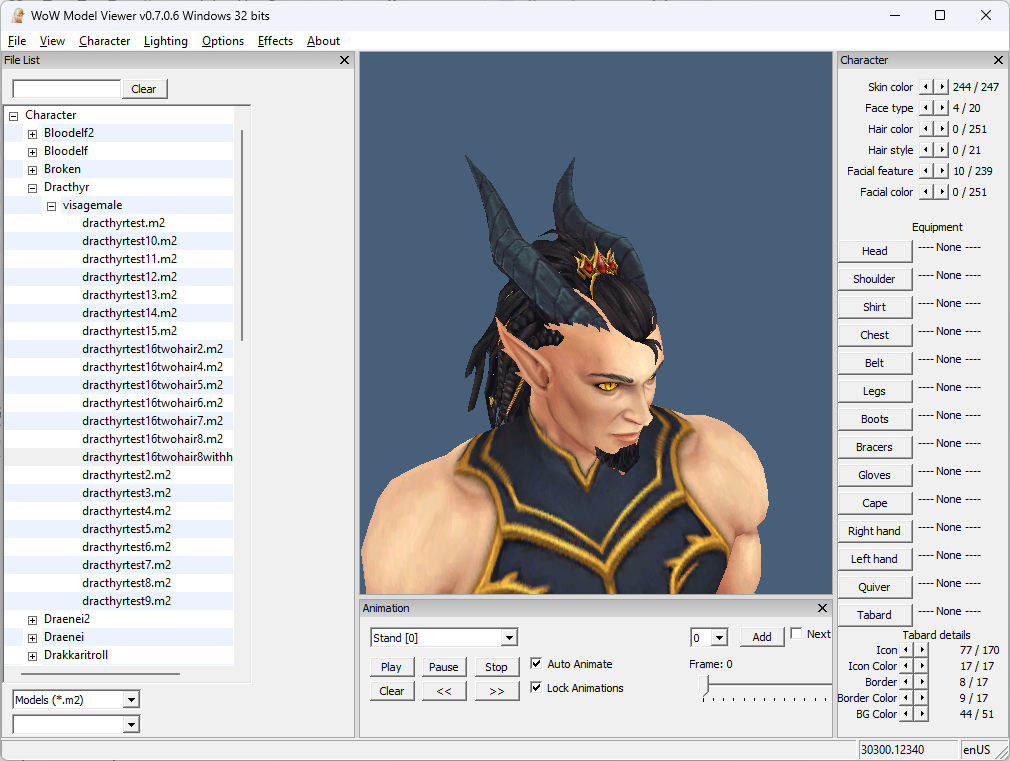Open the Character menu
The image size is (1010, 761).
click(104, 41)
